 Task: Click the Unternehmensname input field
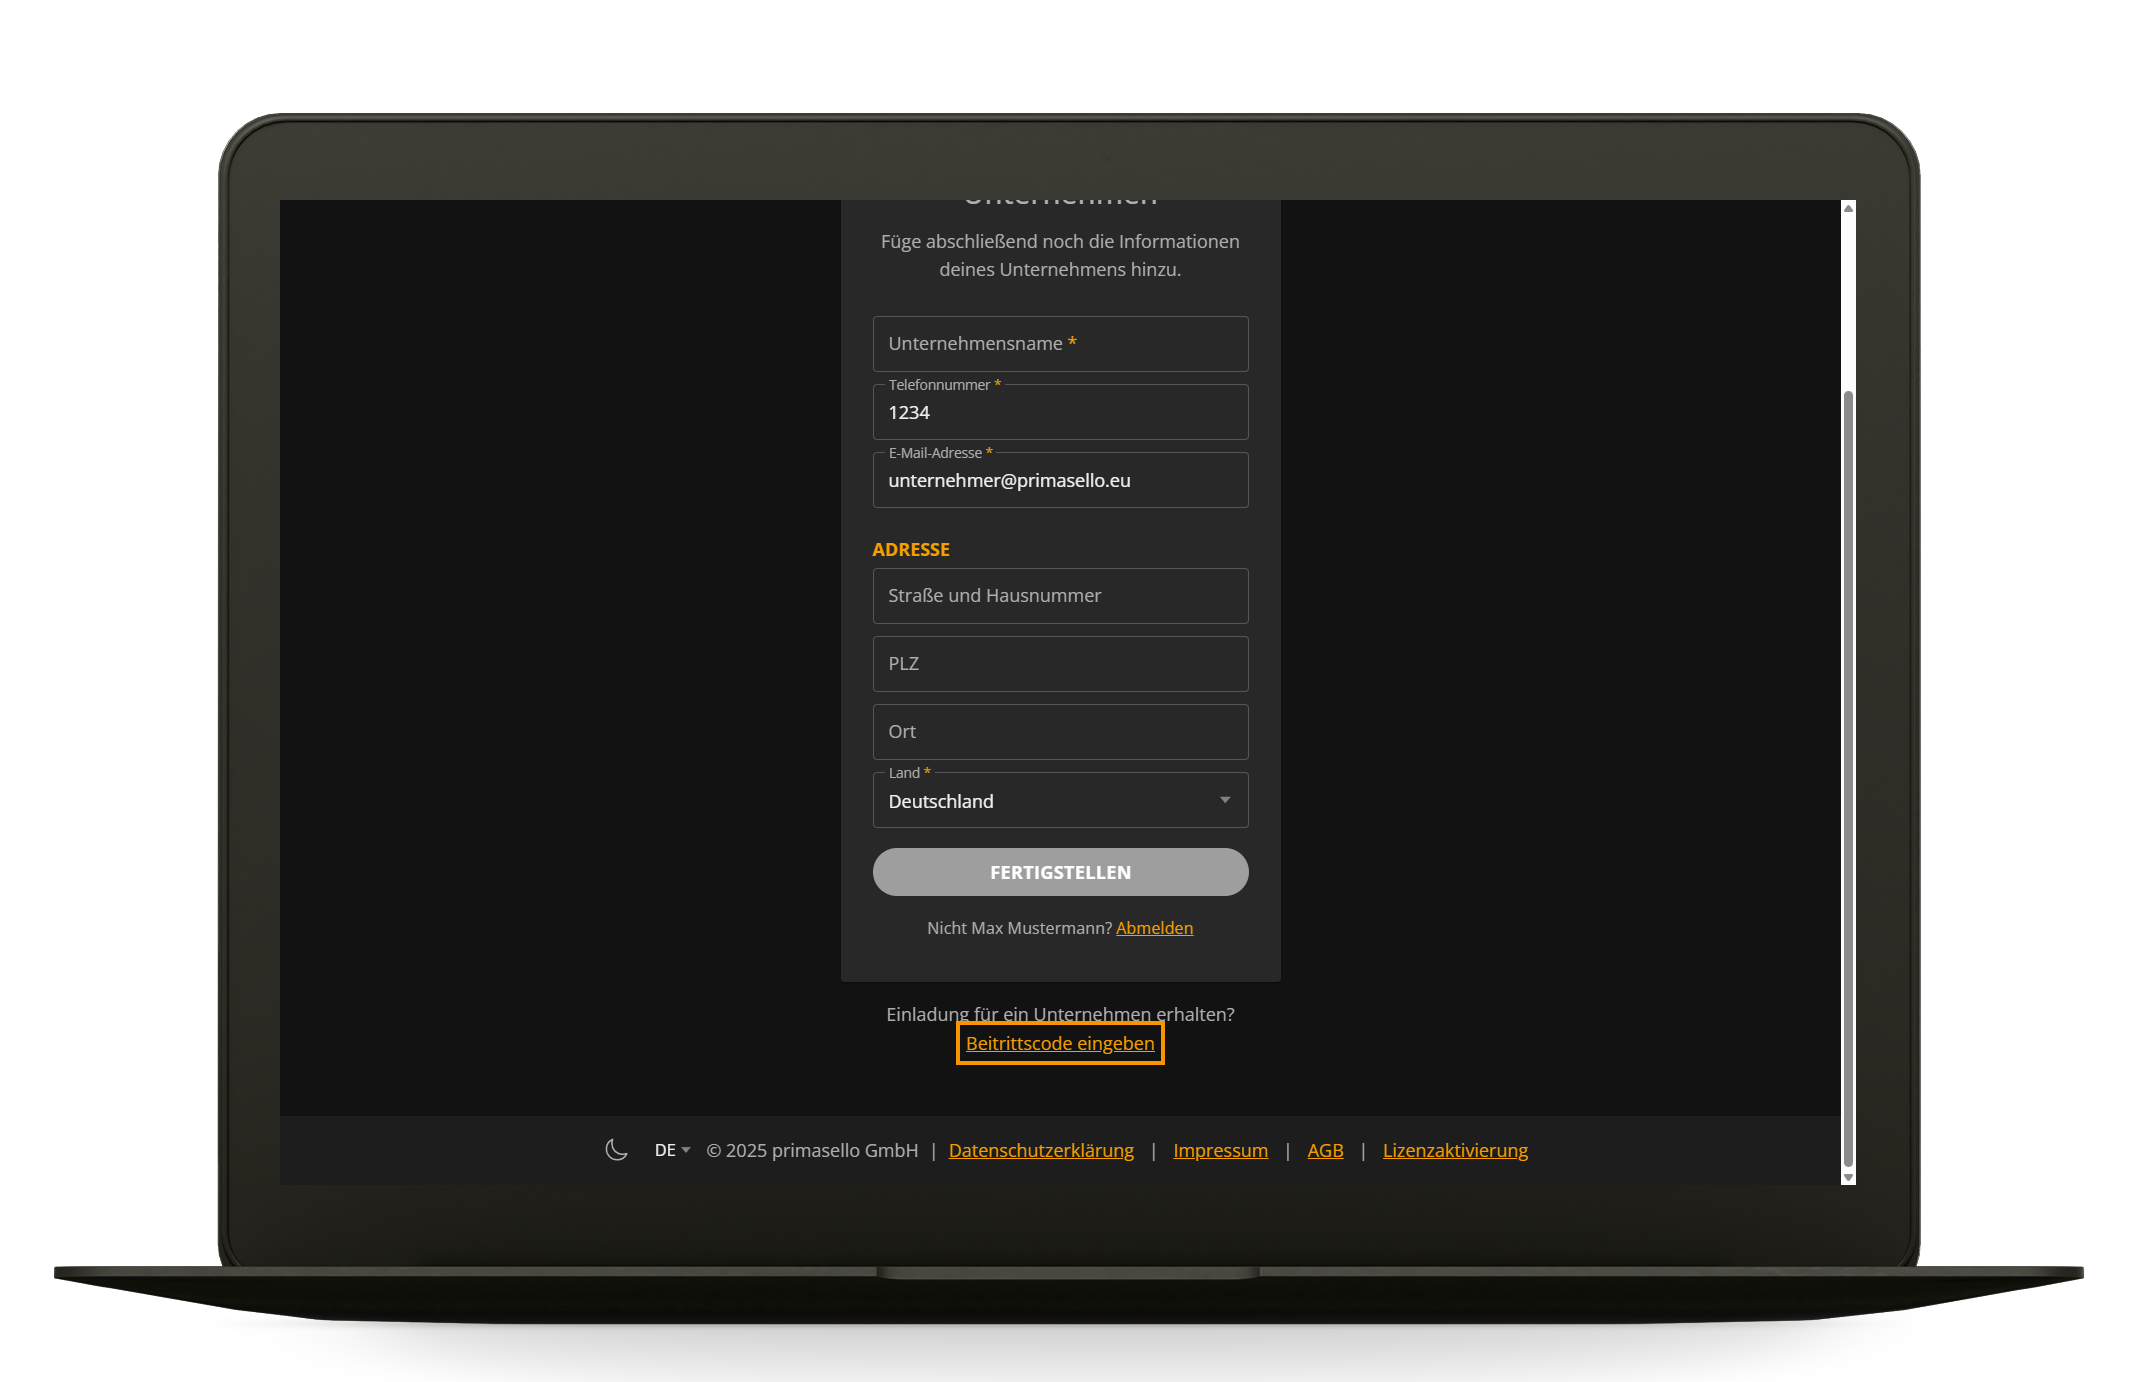[1059, 344]
